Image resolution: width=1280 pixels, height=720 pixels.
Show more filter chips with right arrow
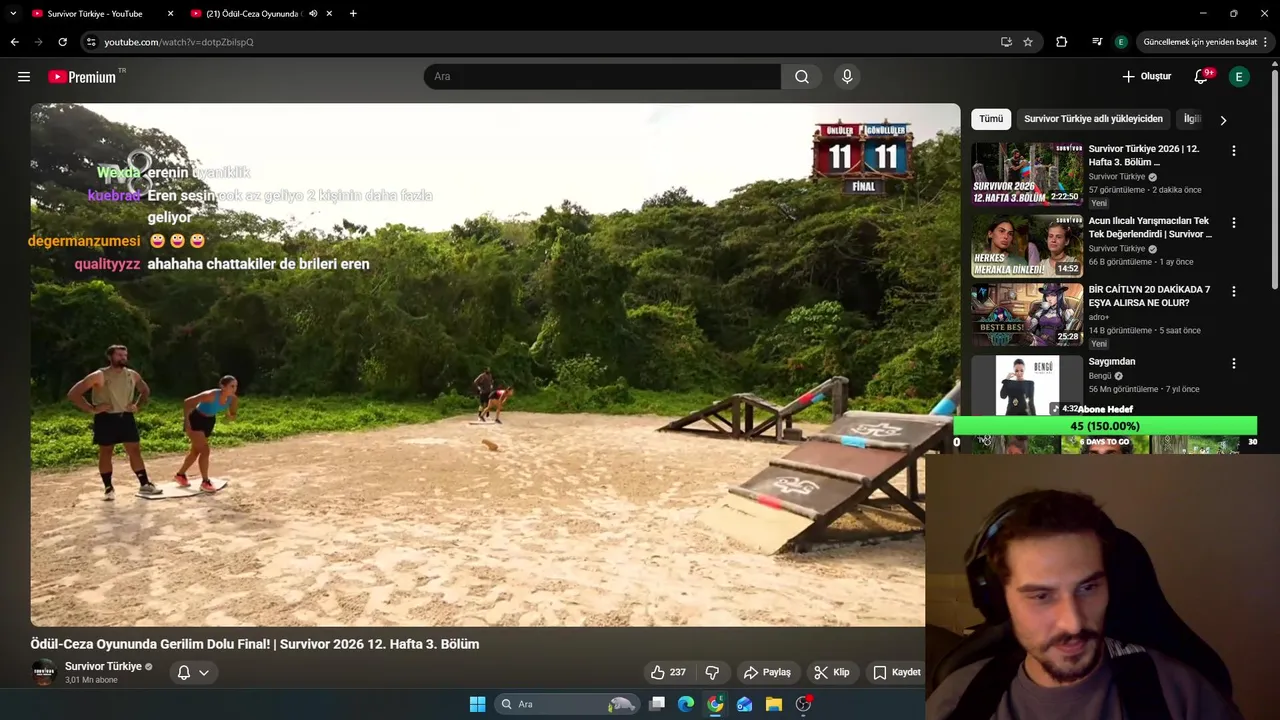[x=1223, y=120]
